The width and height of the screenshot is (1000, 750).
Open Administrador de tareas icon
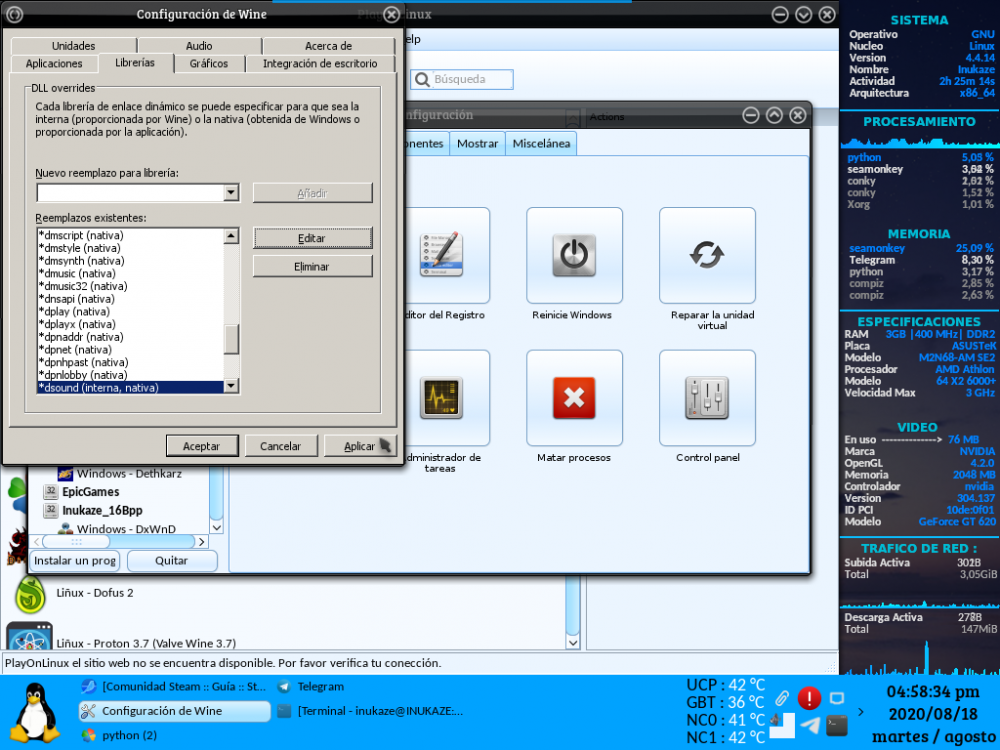coord(441,398)
